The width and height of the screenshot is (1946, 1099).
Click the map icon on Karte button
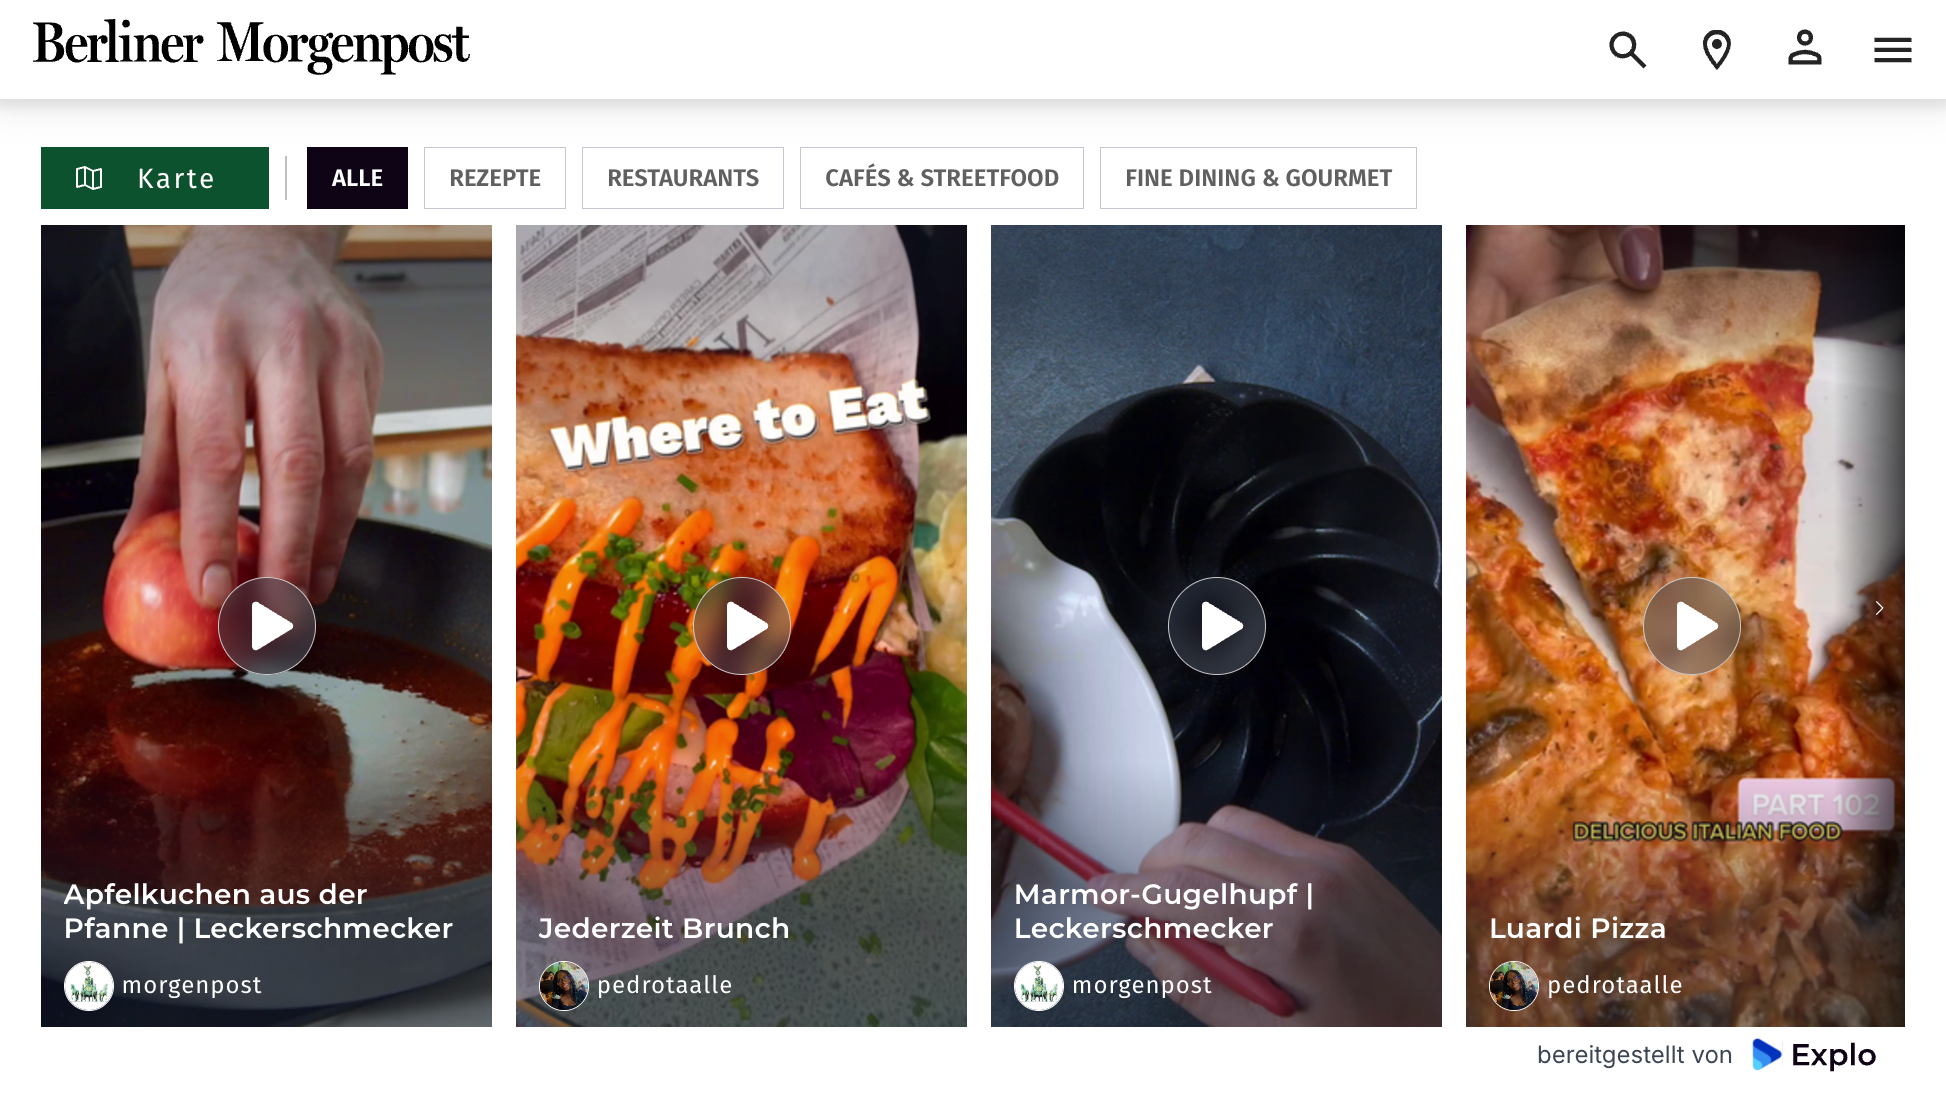(x=89, y=178)
